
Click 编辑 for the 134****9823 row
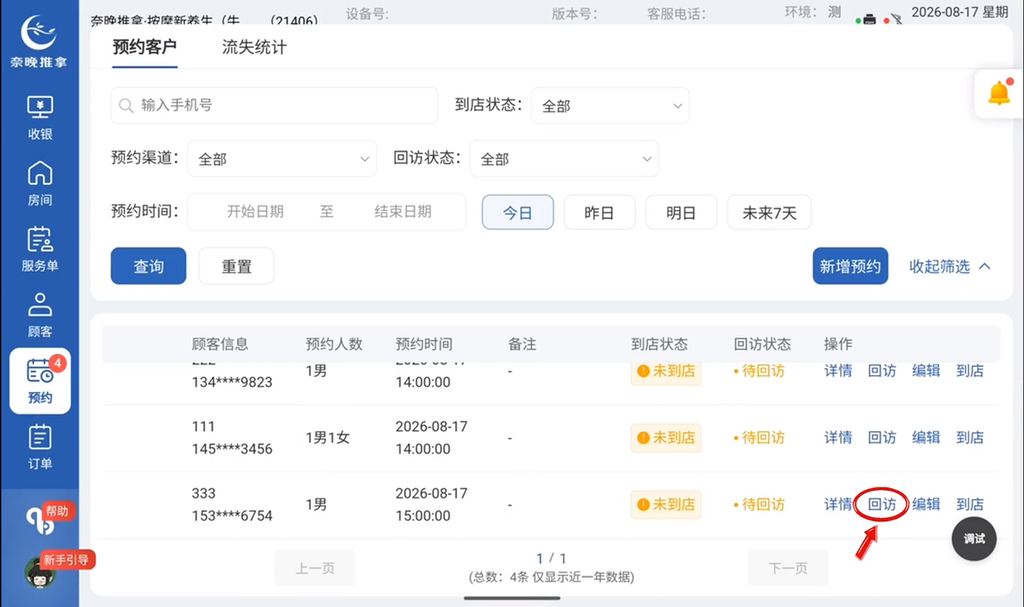click(925, 371)
